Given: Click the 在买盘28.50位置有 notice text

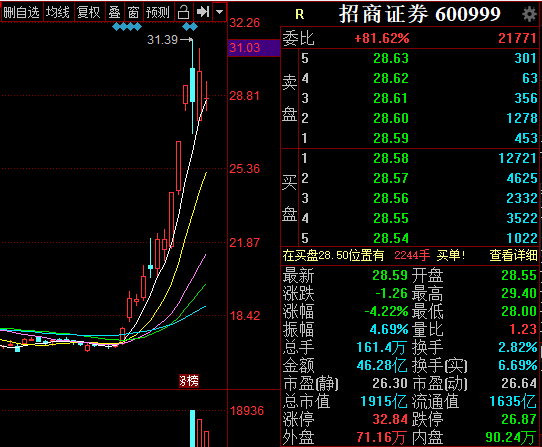Looking at the screenshot, I should (x=333, y=255).
